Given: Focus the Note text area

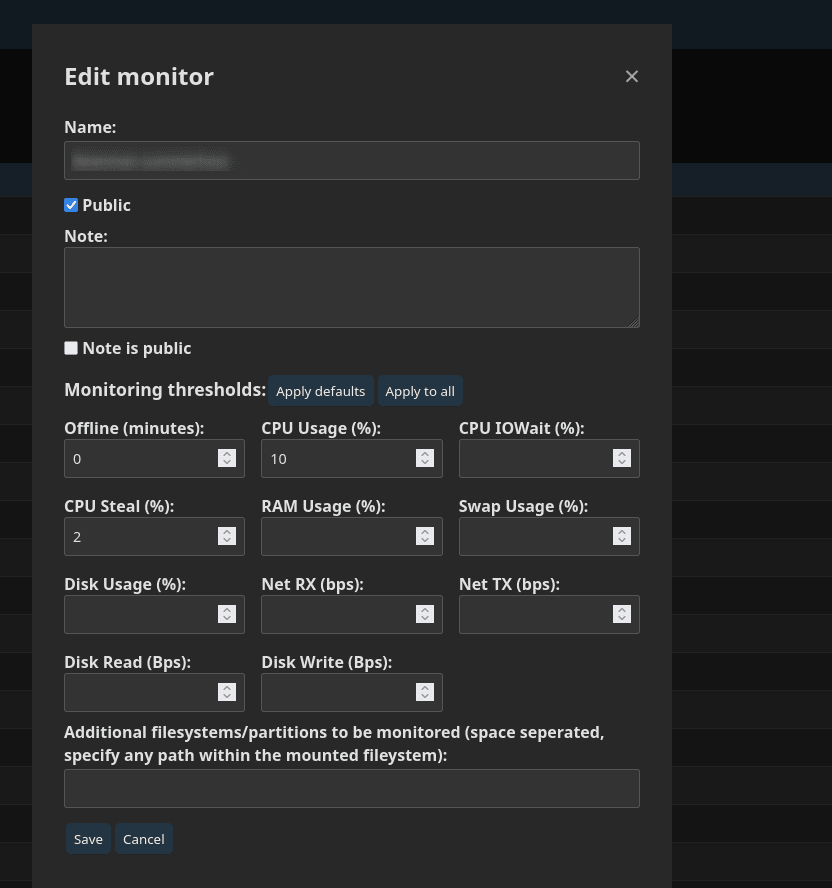Looking at the screenshot, I should tap(351, 287).
